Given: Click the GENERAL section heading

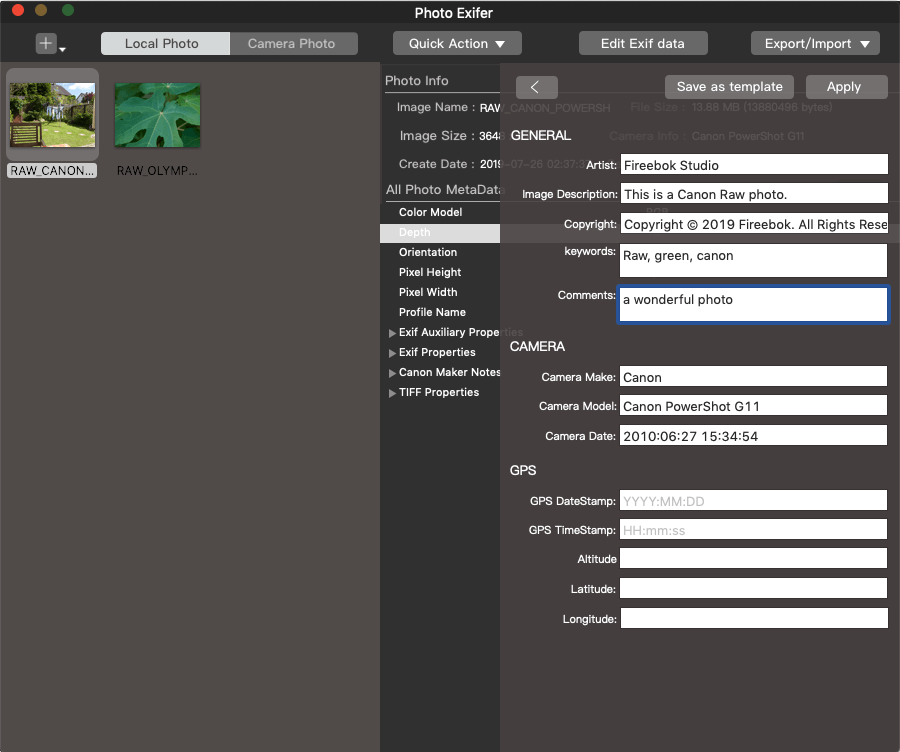Looking at the screenshot, I should click(541, 135).
